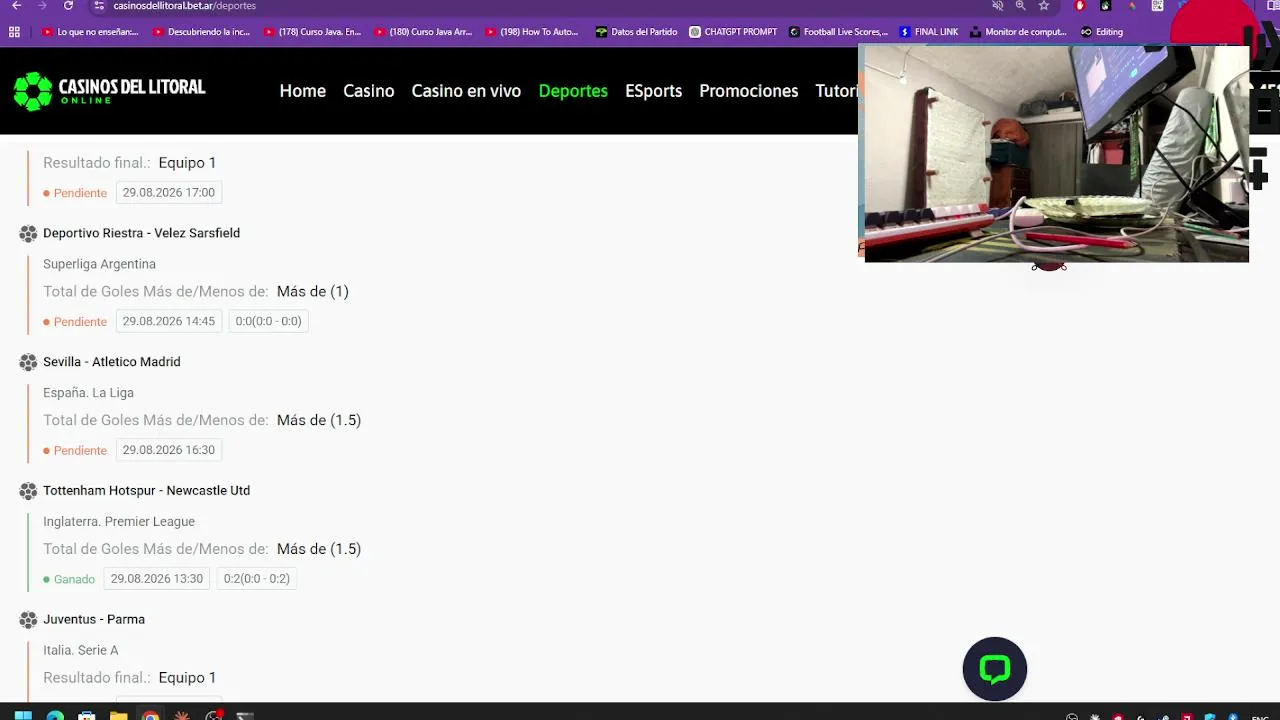Click 'Equipo 1' under Juventus - Parma
Image resolution: width=1280 pixels, height=720 pixels.
(x=187, y=678)
